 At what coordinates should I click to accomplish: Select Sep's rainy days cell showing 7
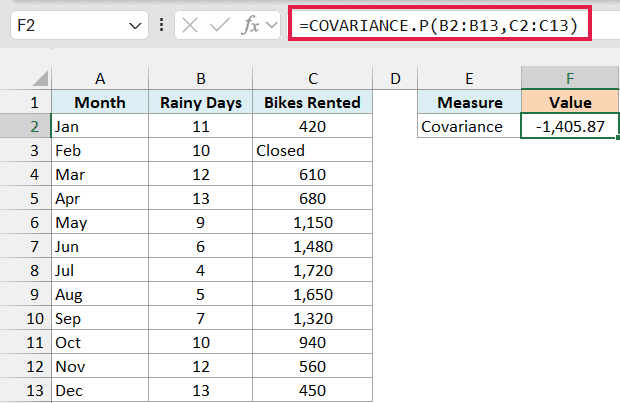(x=200, y=319)
